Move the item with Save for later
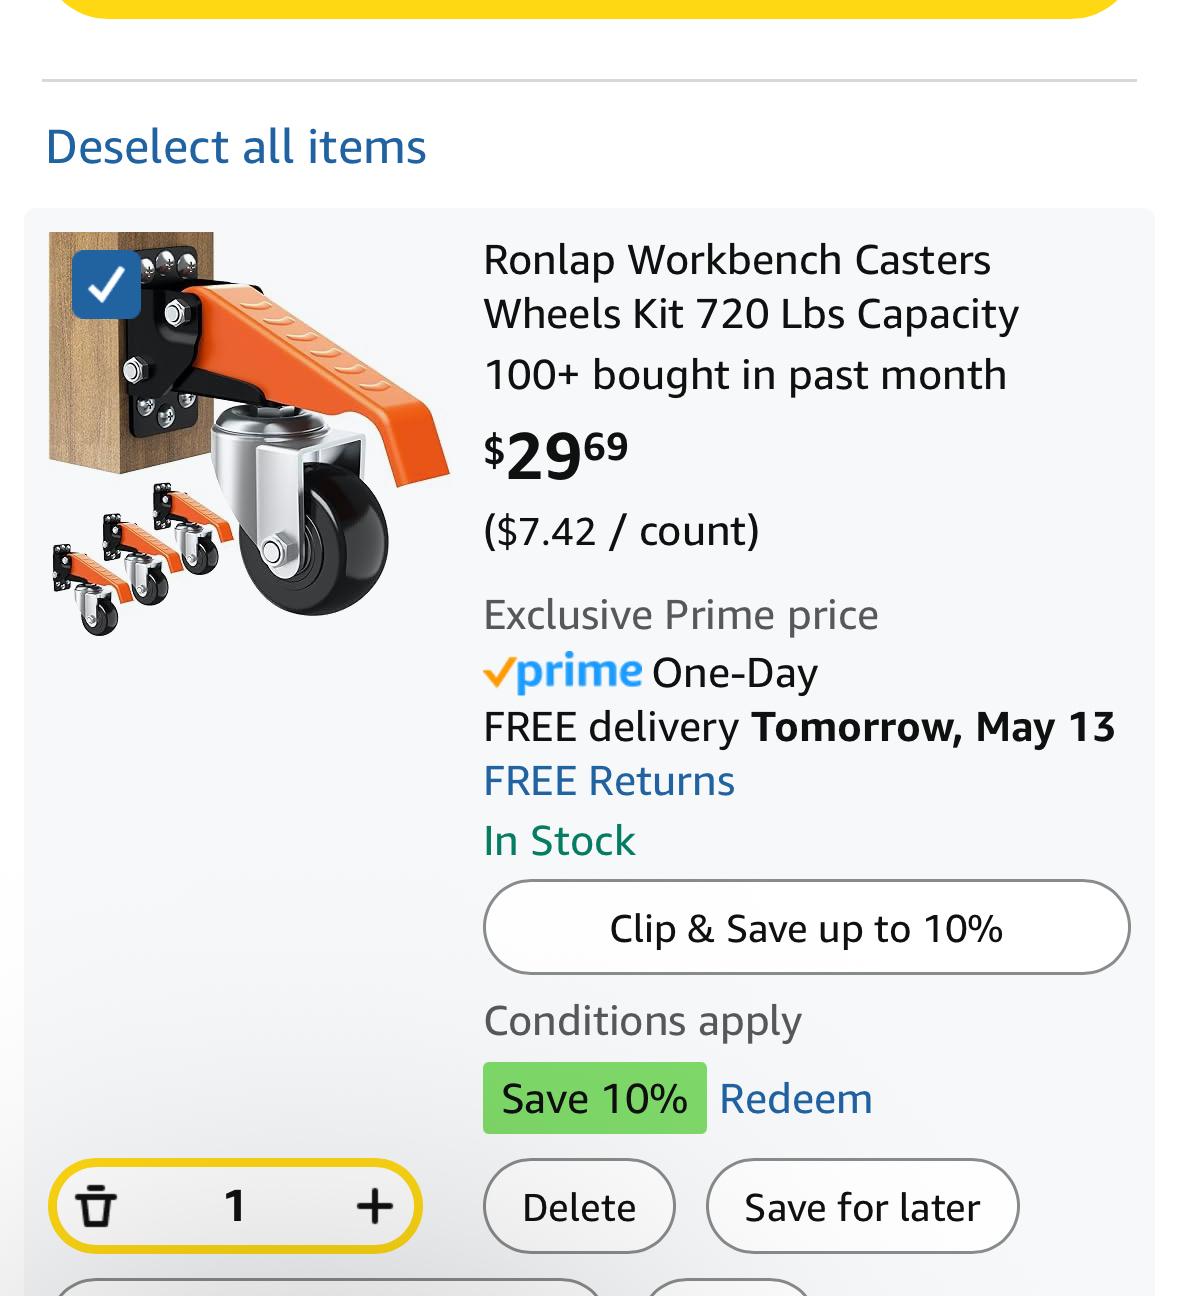Viewport: 1179px width, 1296px height. 862,1207
